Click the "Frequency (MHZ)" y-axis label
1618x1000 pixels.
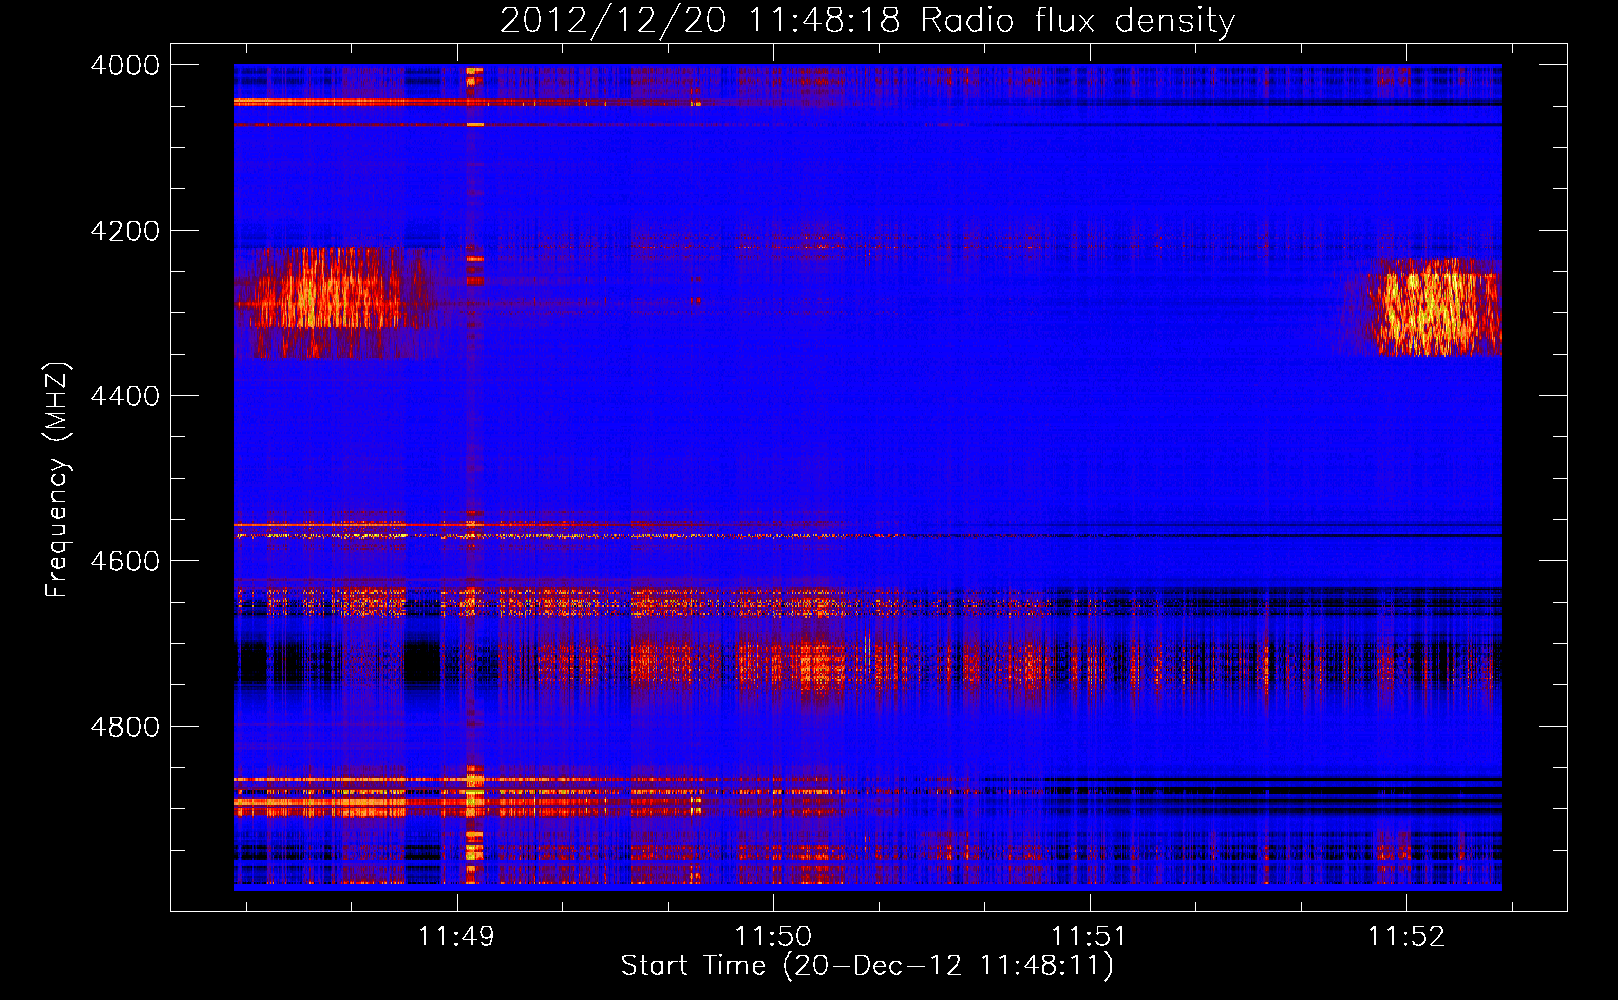pyautogui.click(x=57, y=480)
